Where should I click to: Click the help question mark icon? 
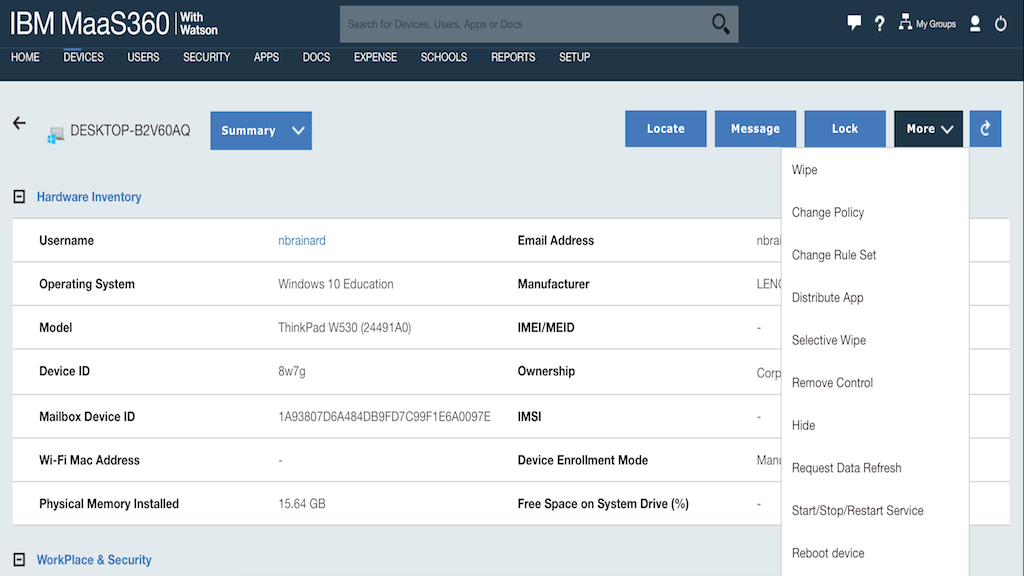pos(880,23)
